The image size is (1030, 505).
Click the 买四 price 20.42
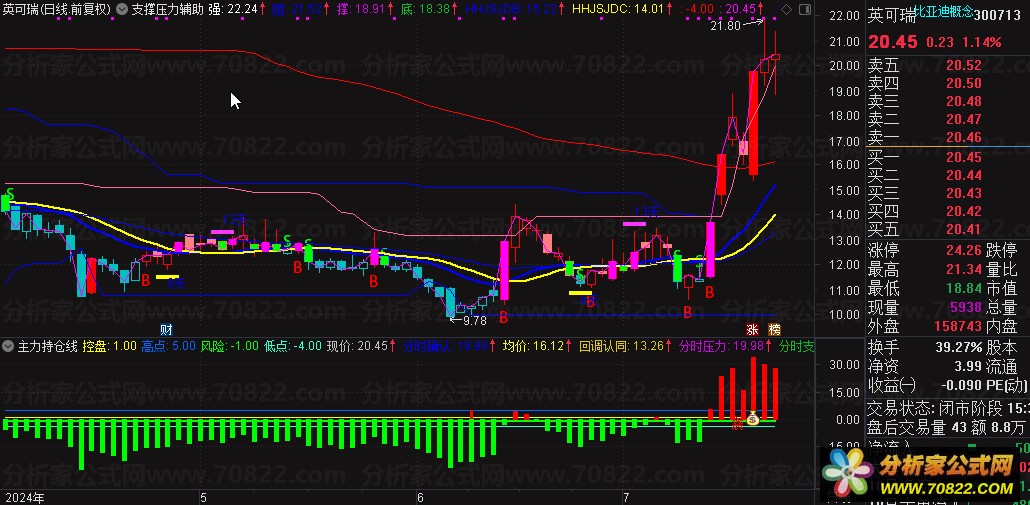[x=964, y=211]
